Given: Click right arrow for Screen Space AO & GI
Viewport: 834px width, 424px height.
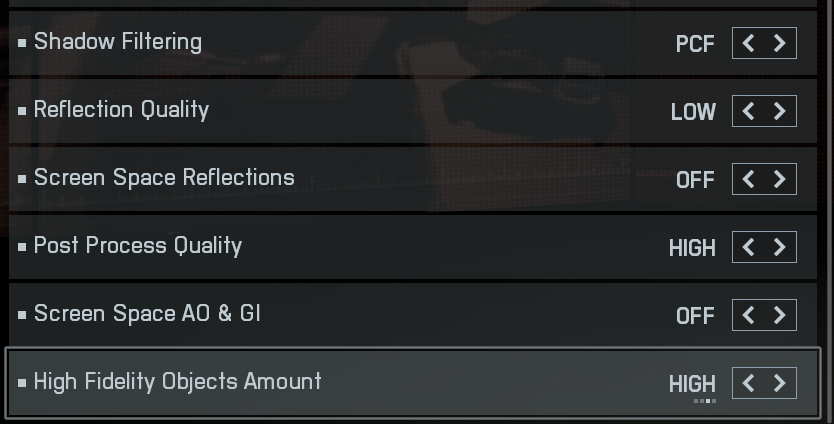Looking at the screenshot, I should 780,315.
